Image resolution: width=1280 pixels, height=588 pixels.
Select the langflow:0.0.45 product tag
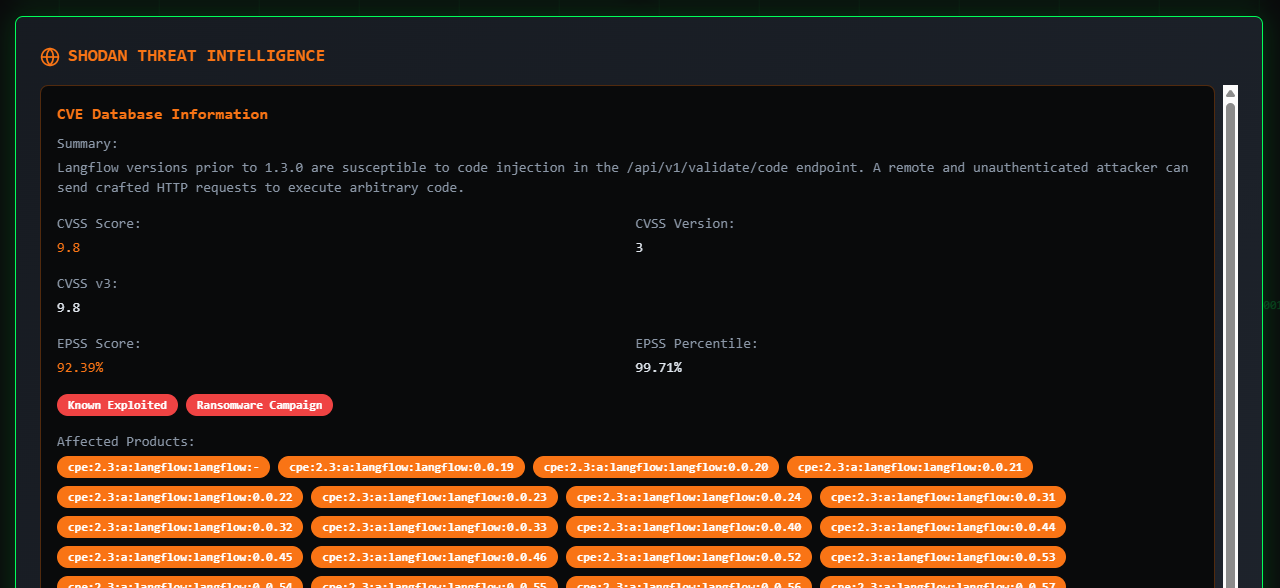click(x=180, y=557)
